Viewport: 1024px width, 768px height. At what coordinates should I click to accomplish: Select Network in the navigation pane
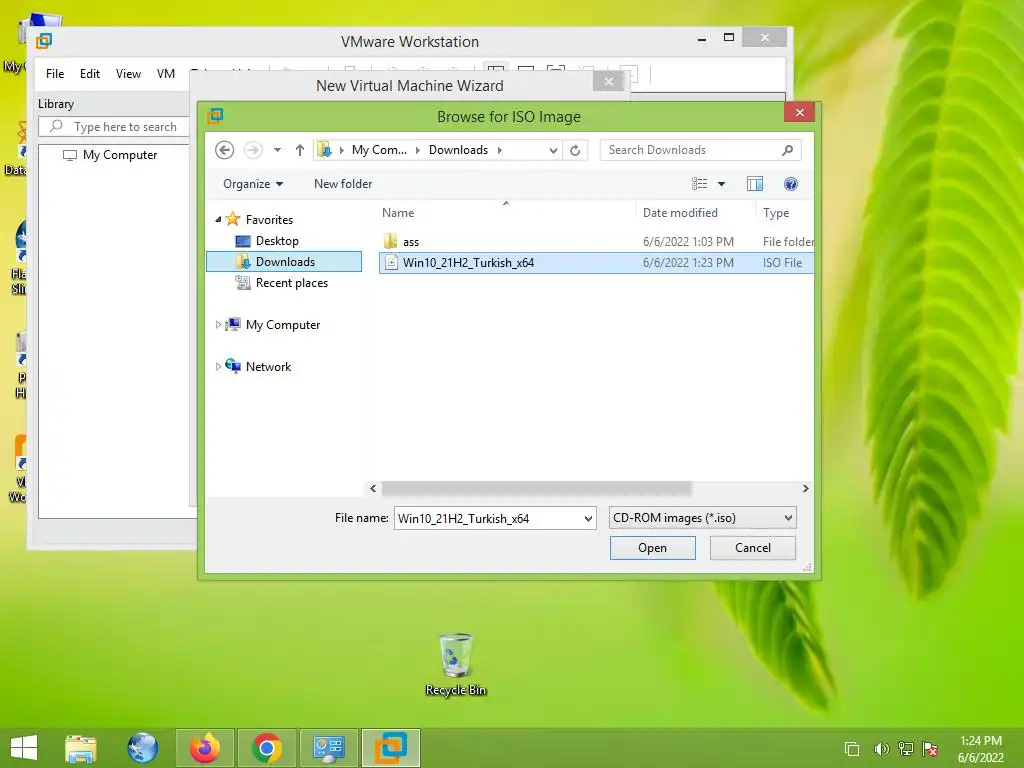pos(268,366)
